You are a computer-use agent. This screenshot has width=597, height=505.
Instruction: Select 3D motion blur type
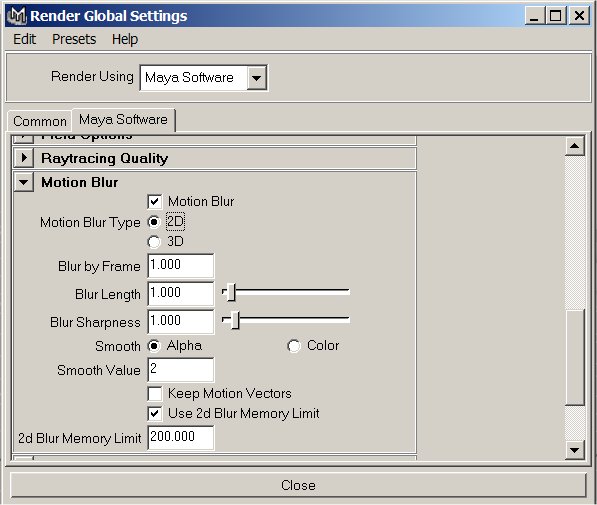coord(154,241)
